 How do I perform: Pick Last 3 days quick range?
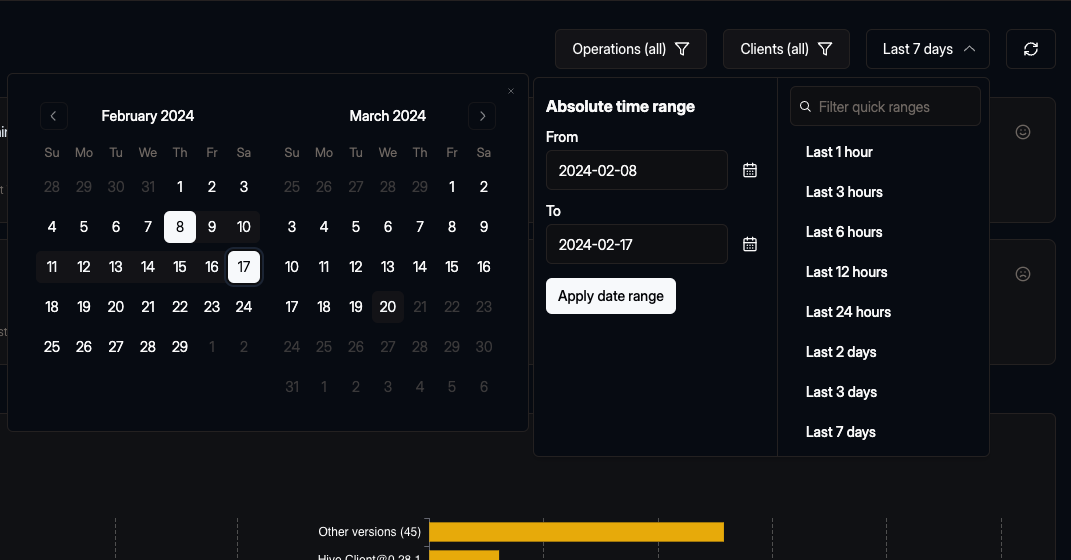pos(841,392)
